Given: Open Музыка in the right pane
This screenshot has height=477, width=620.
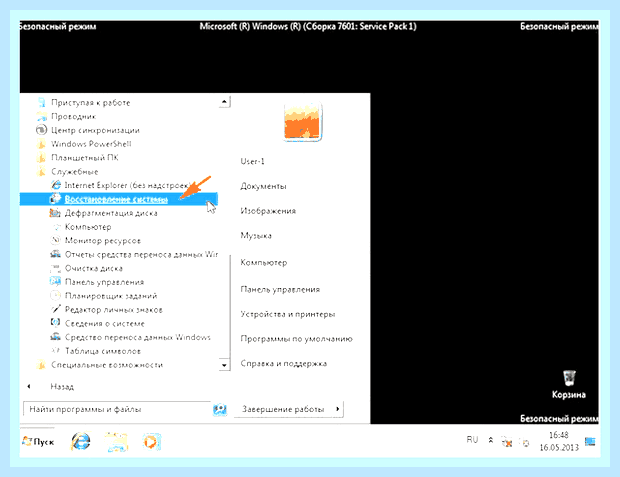Looking at the screenshot, I should click(256, 235).
